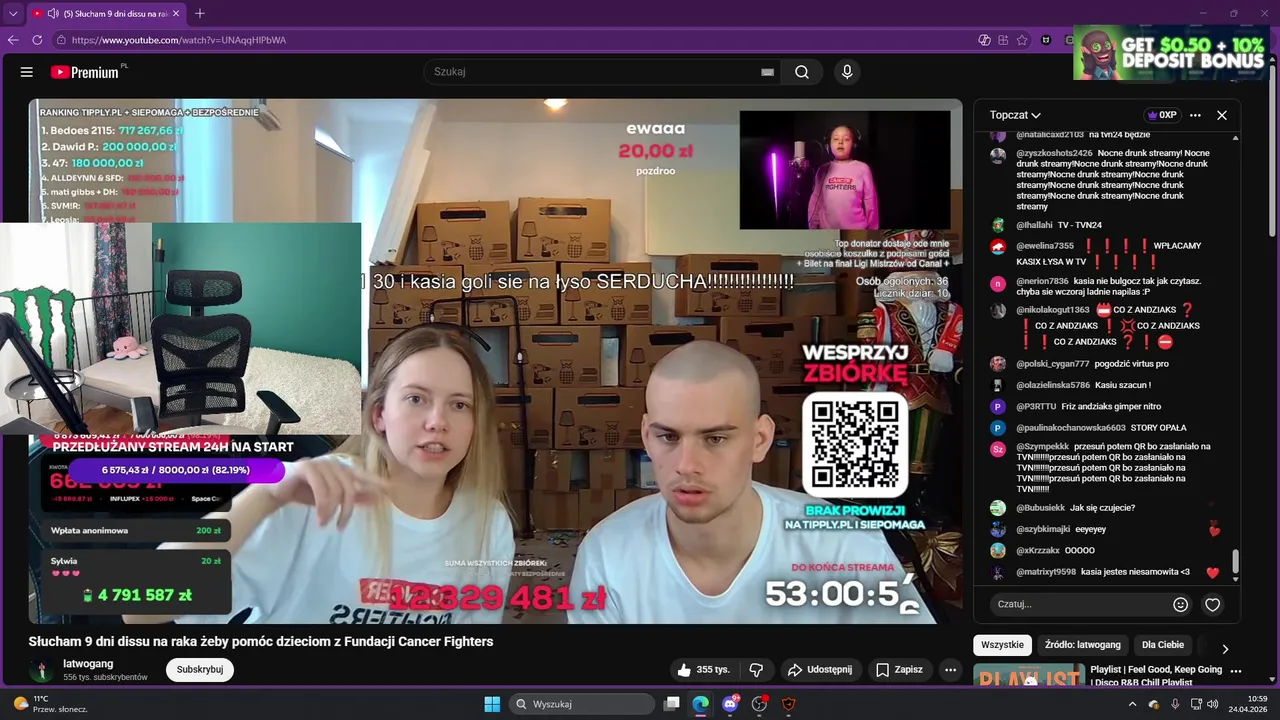Select the Źródło: latwogang chip
This screenshot has width=1280, height=720.
click(x=1083, y=645)
